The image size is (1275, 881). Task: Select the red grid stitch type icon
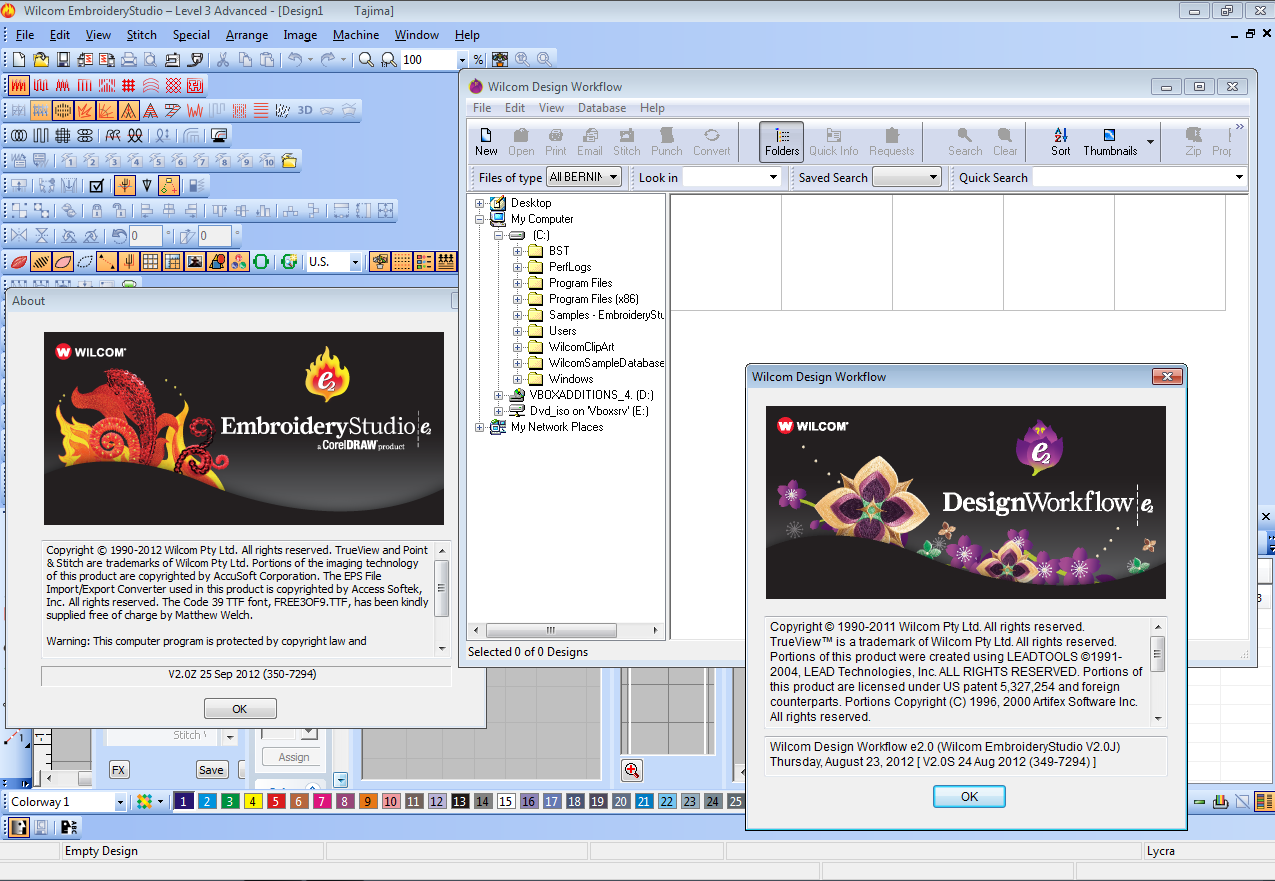click(129, 85)
